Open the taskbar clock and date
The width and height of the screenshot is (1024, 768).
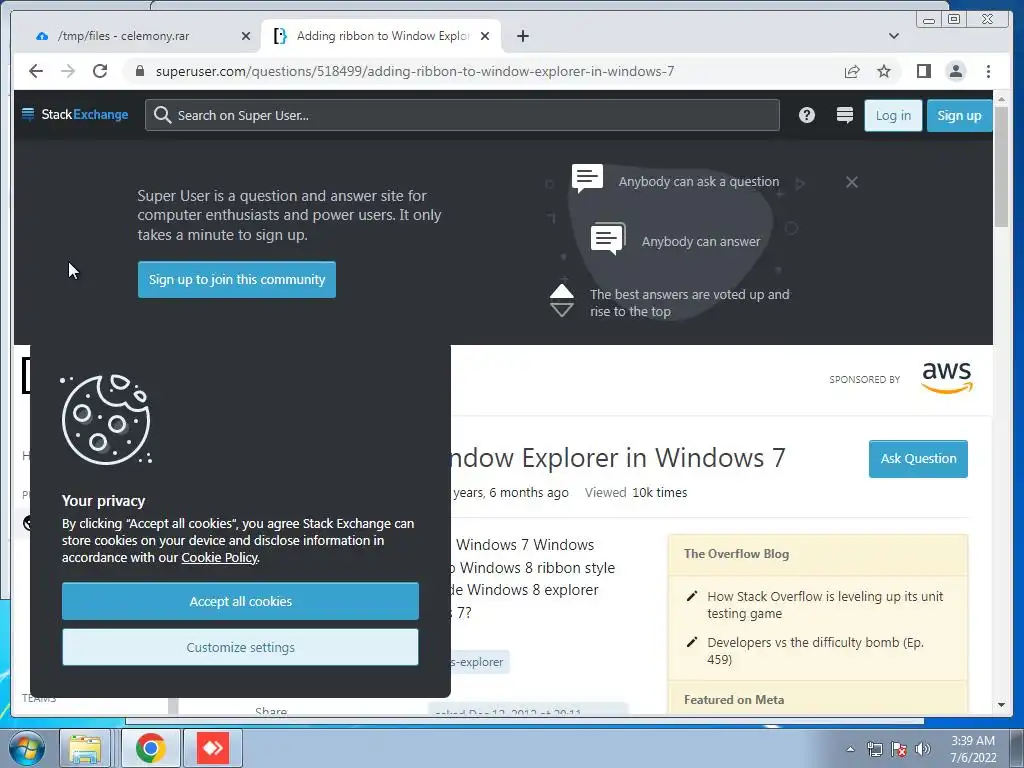972,749
